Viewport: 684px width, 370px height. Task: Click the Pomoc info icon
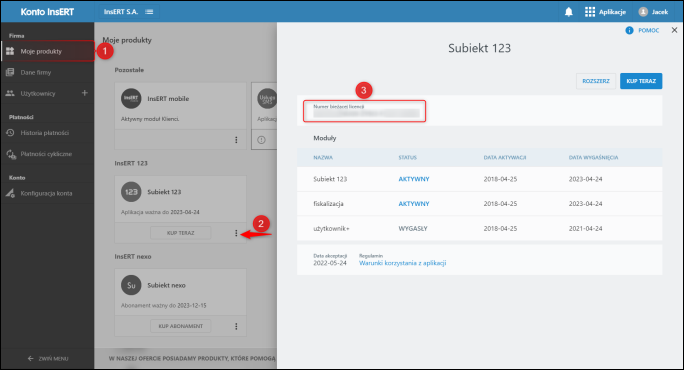point(629,30)
